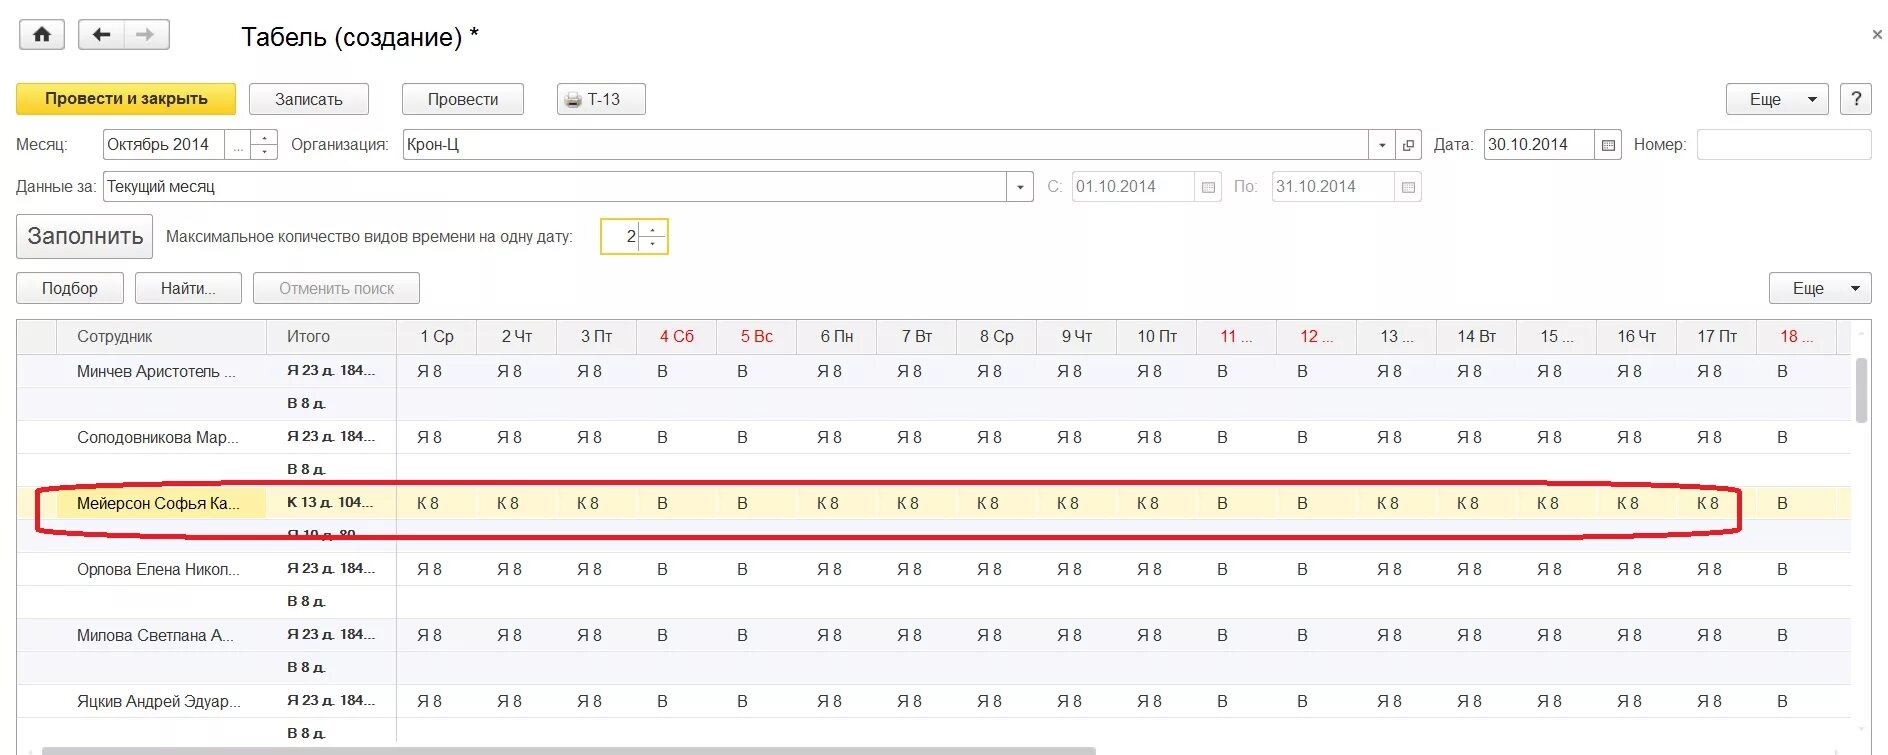The width and height of the screenshot is (1888, 755).
Task: Click the max time types value 2
Action: click(620, 237)
